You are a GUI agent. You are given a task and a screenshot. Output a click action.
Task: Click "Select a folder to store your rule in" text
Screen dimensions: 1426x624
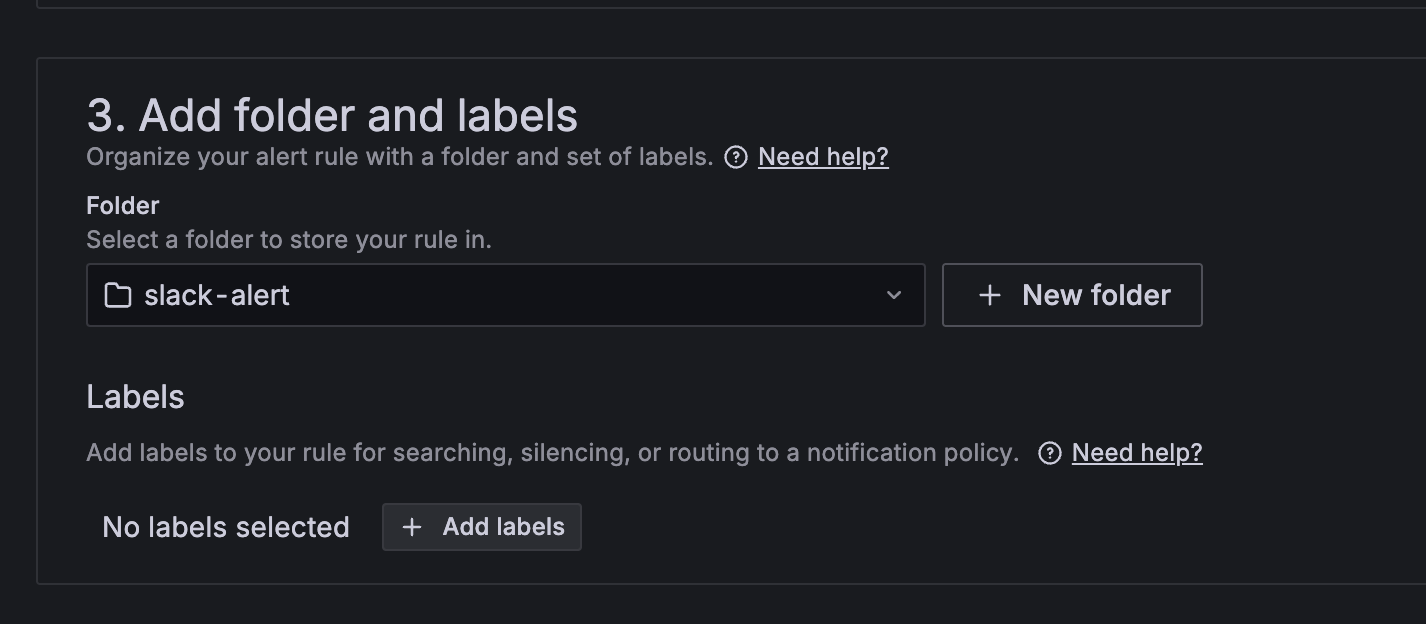(289, 240)
